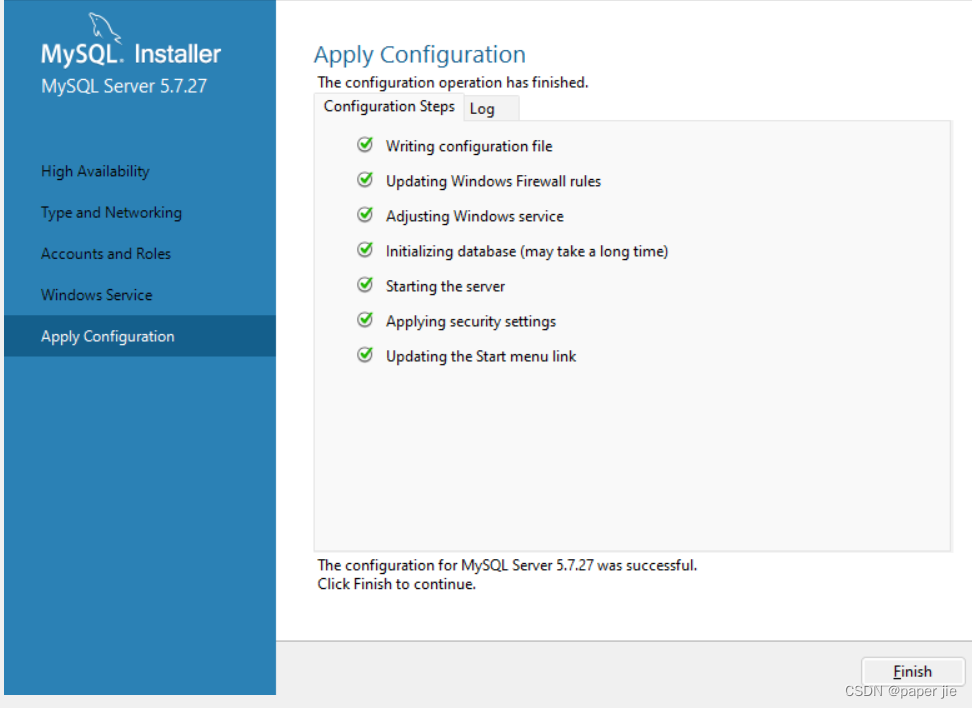
Task: Click the MySQL dolphin logo
Action: click(104, 27)
